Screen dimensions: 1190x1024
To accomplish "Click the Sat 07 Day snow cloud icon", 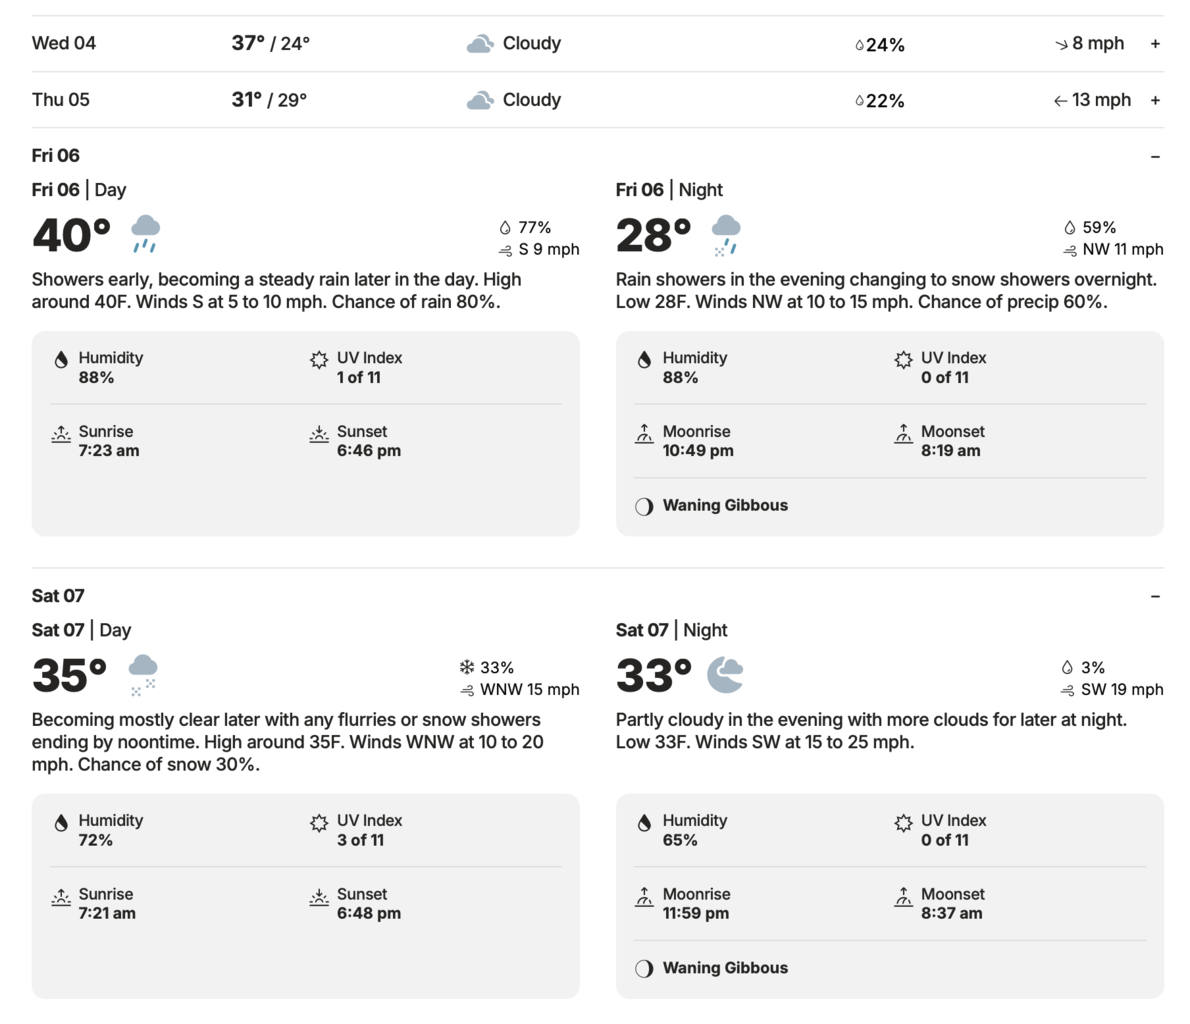I will coord(143,674).
